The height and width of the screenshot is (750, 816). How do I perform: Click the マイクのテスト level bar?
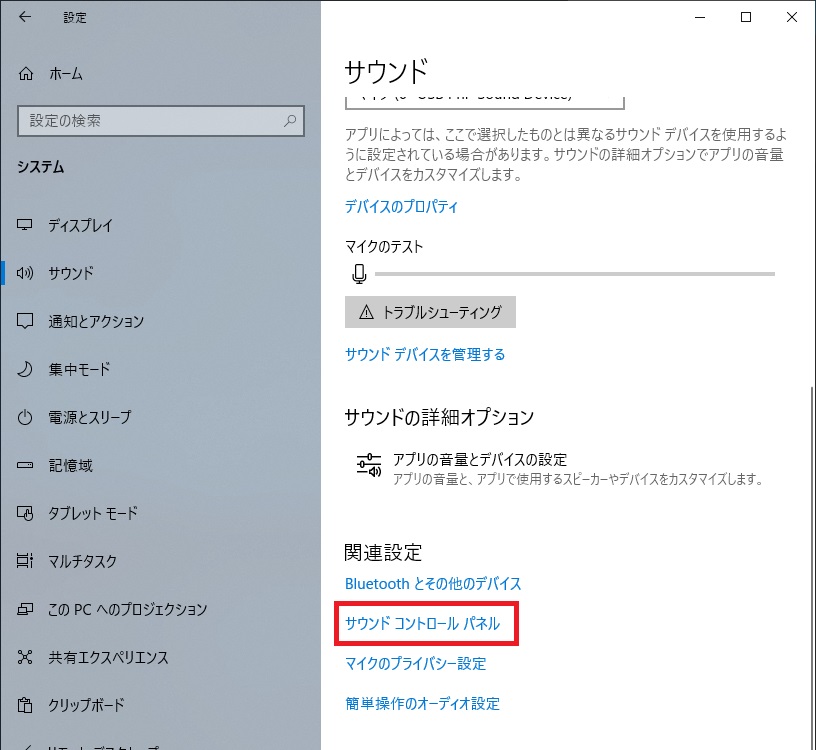click(x=574, y=273)
